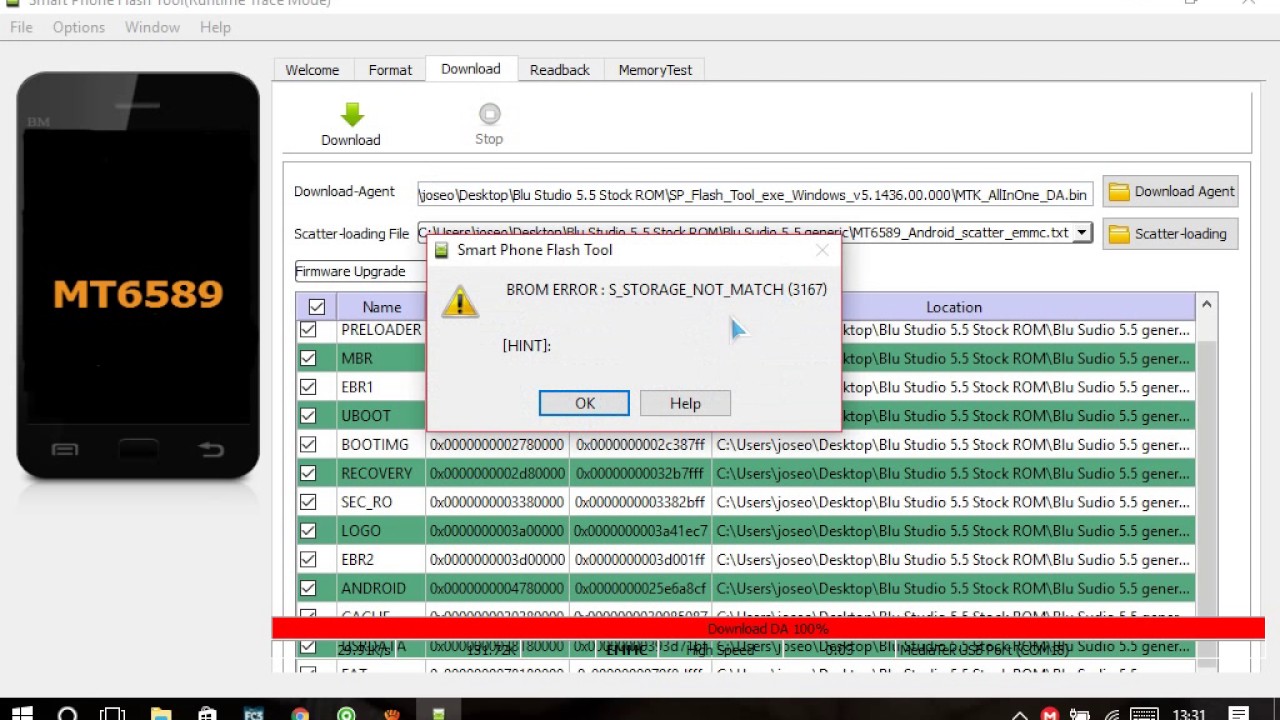The width and height of the screenshot is (1280, 720).
Task: Uncheck the ANDROID partition checkbox
Action: pos(308,588)
